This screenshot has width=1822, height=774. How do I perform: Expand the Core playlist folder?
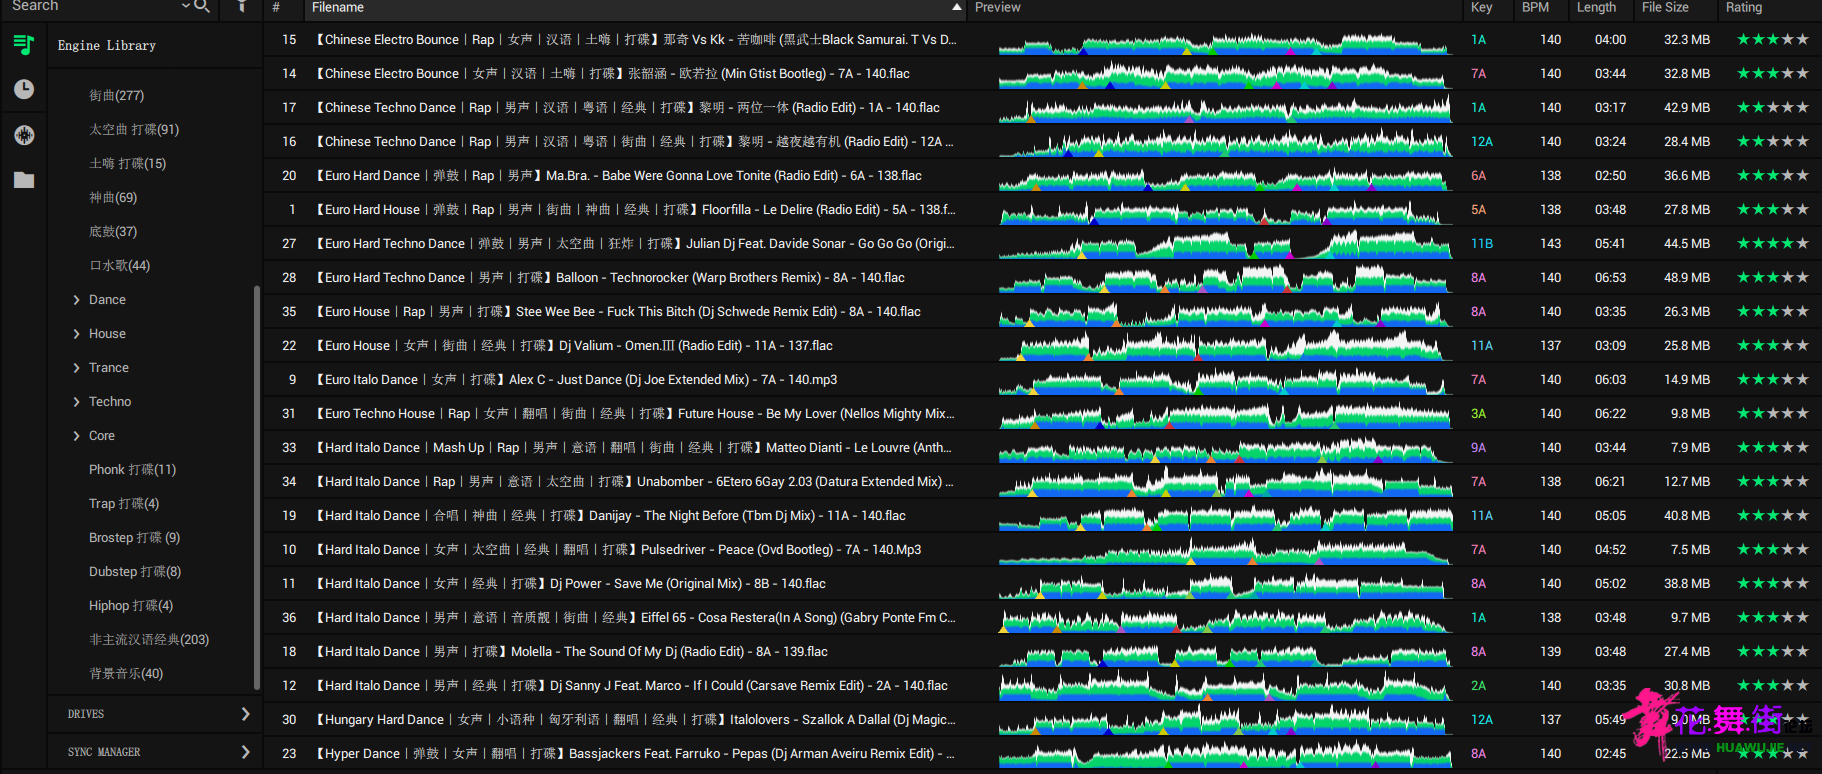pyautogui.click(x=76, y=436)
